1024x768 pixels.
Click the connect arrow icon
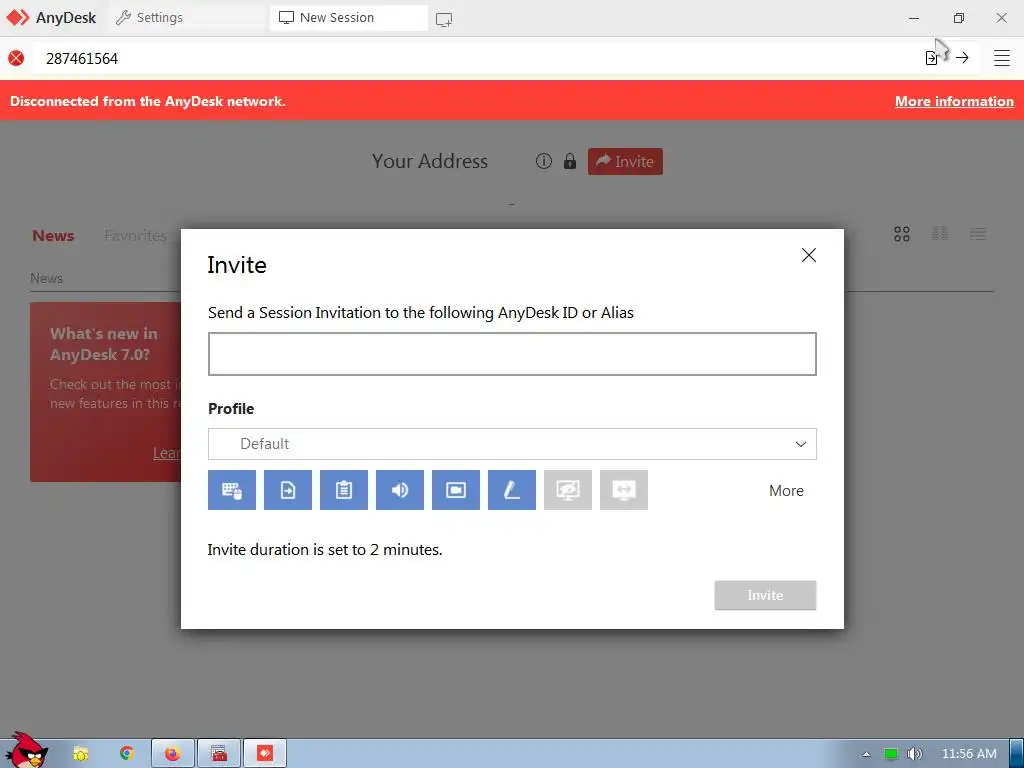tap(962, 58)
